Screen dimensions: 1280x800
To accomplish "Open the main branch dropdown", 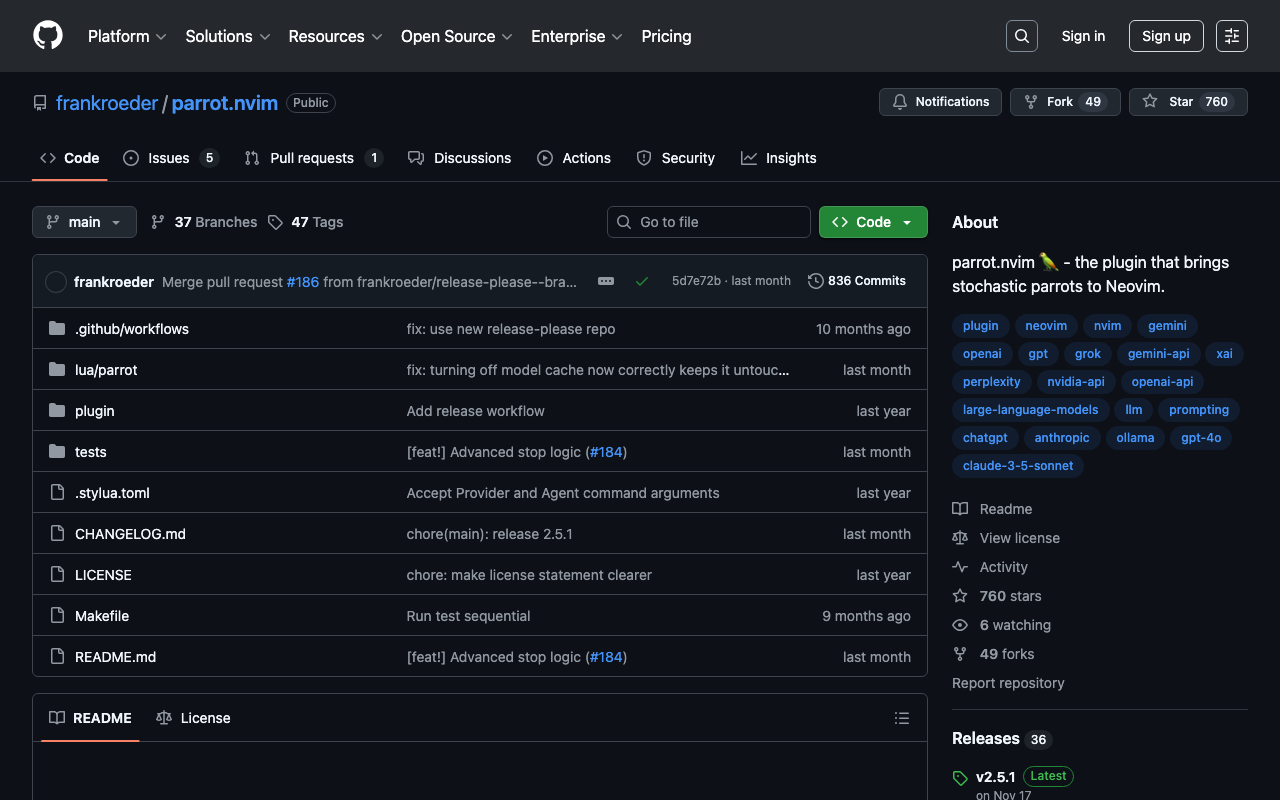I will click(84, 222).
